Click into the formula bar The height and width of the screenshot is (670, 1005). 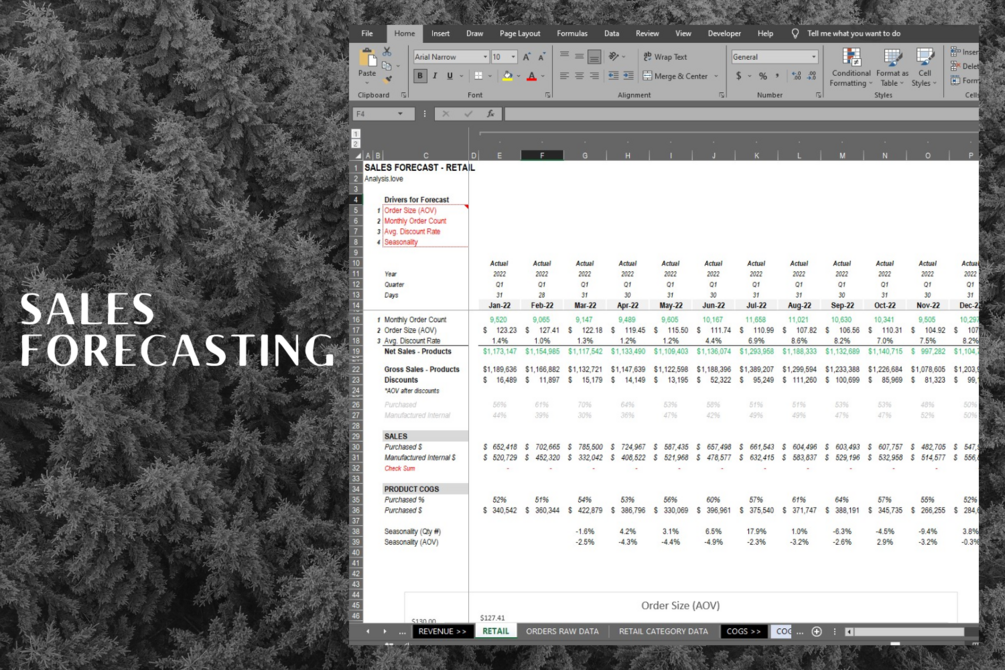(x=741, y=114)
